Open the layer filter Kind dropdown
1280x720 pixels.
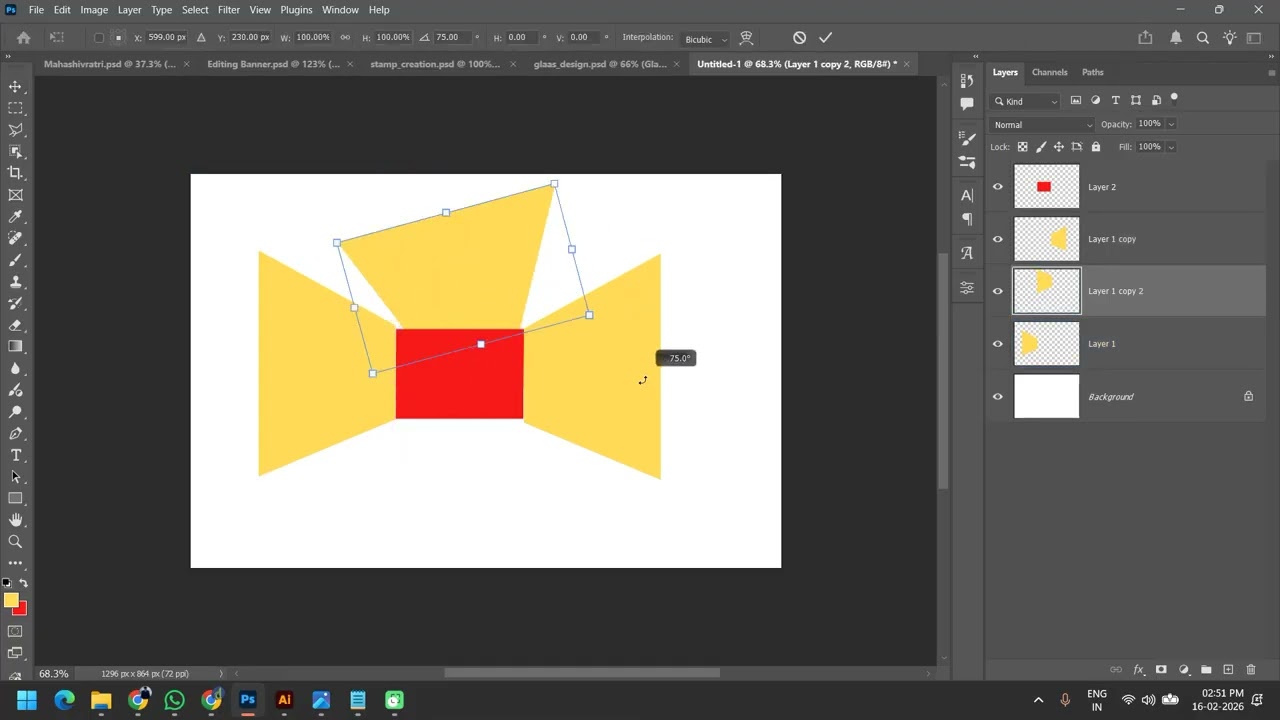pyautogui.click(x=1025, y=101)
